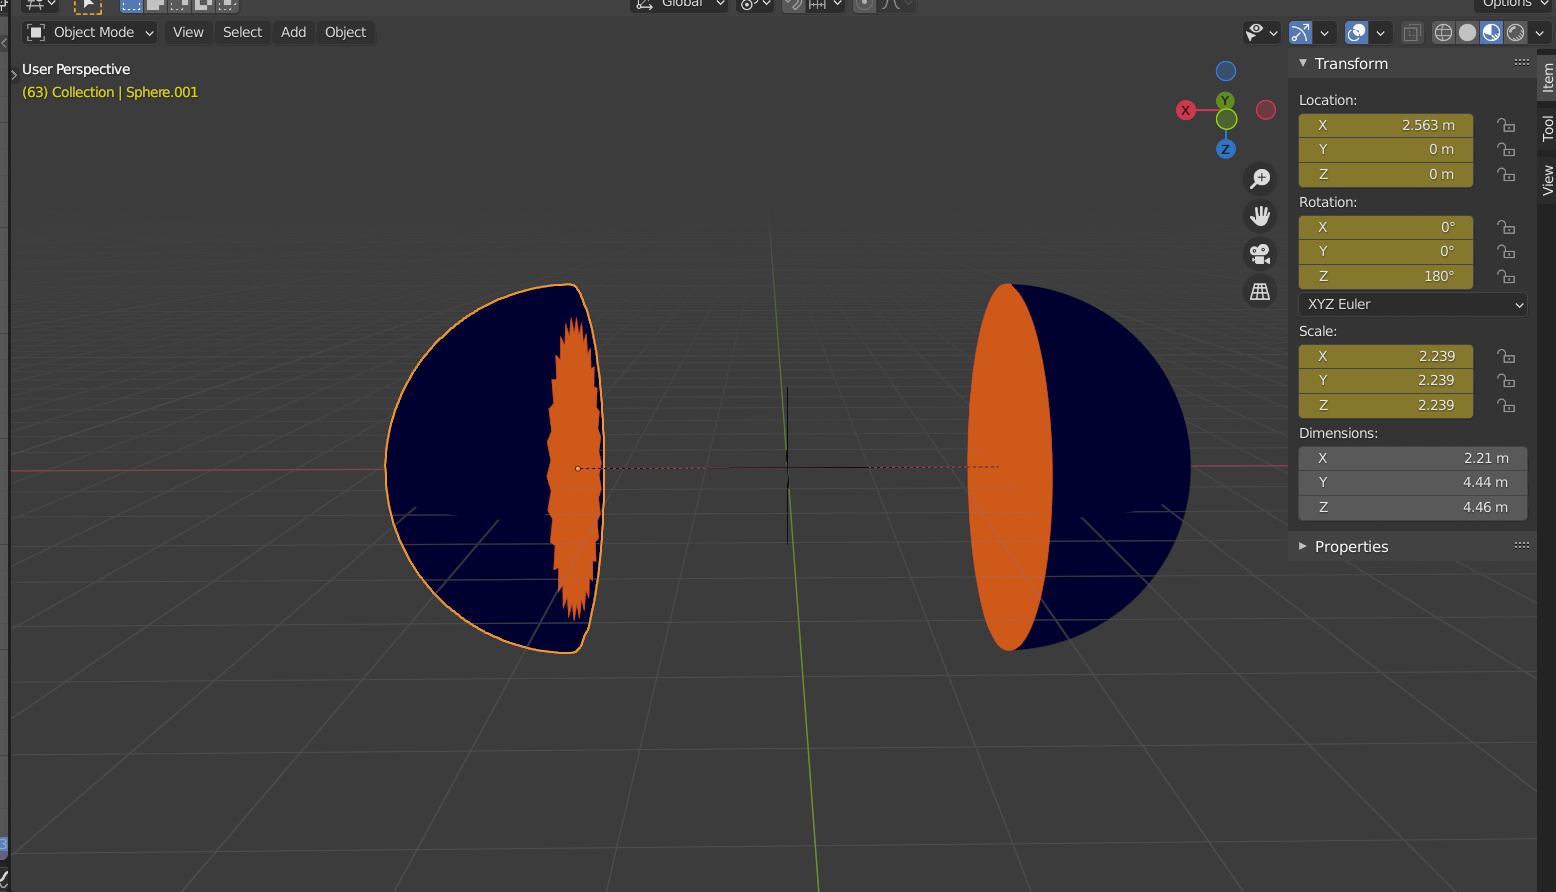The width and height of the screenshot is (1556, 892).
Task: Open the XYZ Euler rotation mode dropdown
Action: click(1413, 304)
